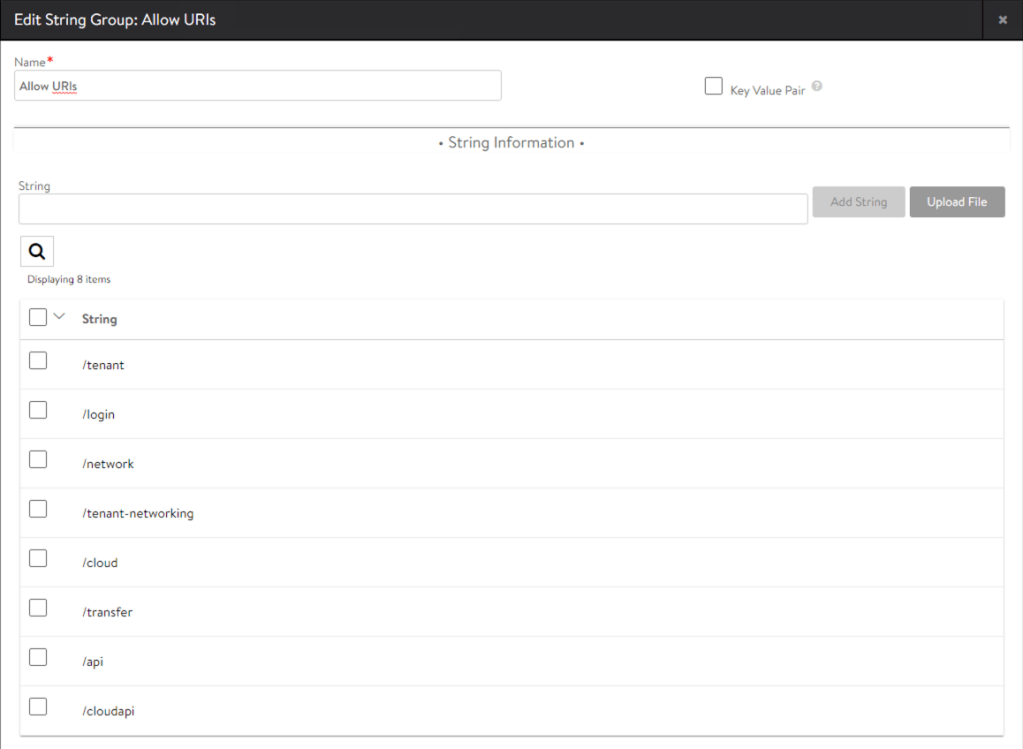Image resolution: width=1023 pixels, height=749 pixels.
Task: Open the selection dropdown chevron in header
Action: click(59, 317)
